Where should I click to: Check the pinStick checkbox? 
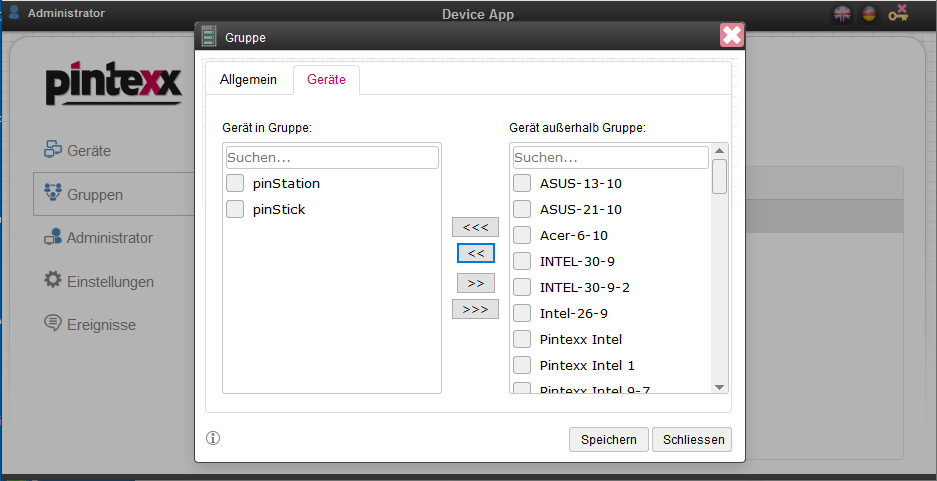[235, 209]
